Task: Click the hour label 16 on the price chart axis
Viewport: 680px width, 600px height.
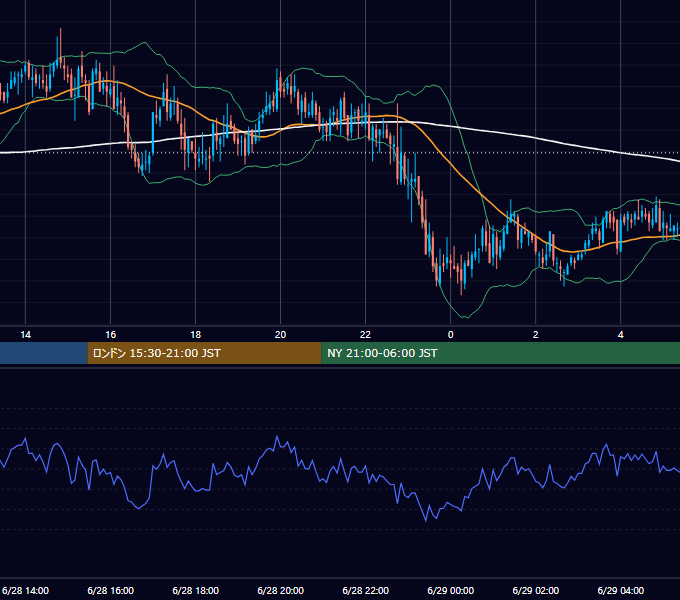Action: click(111, 335)
